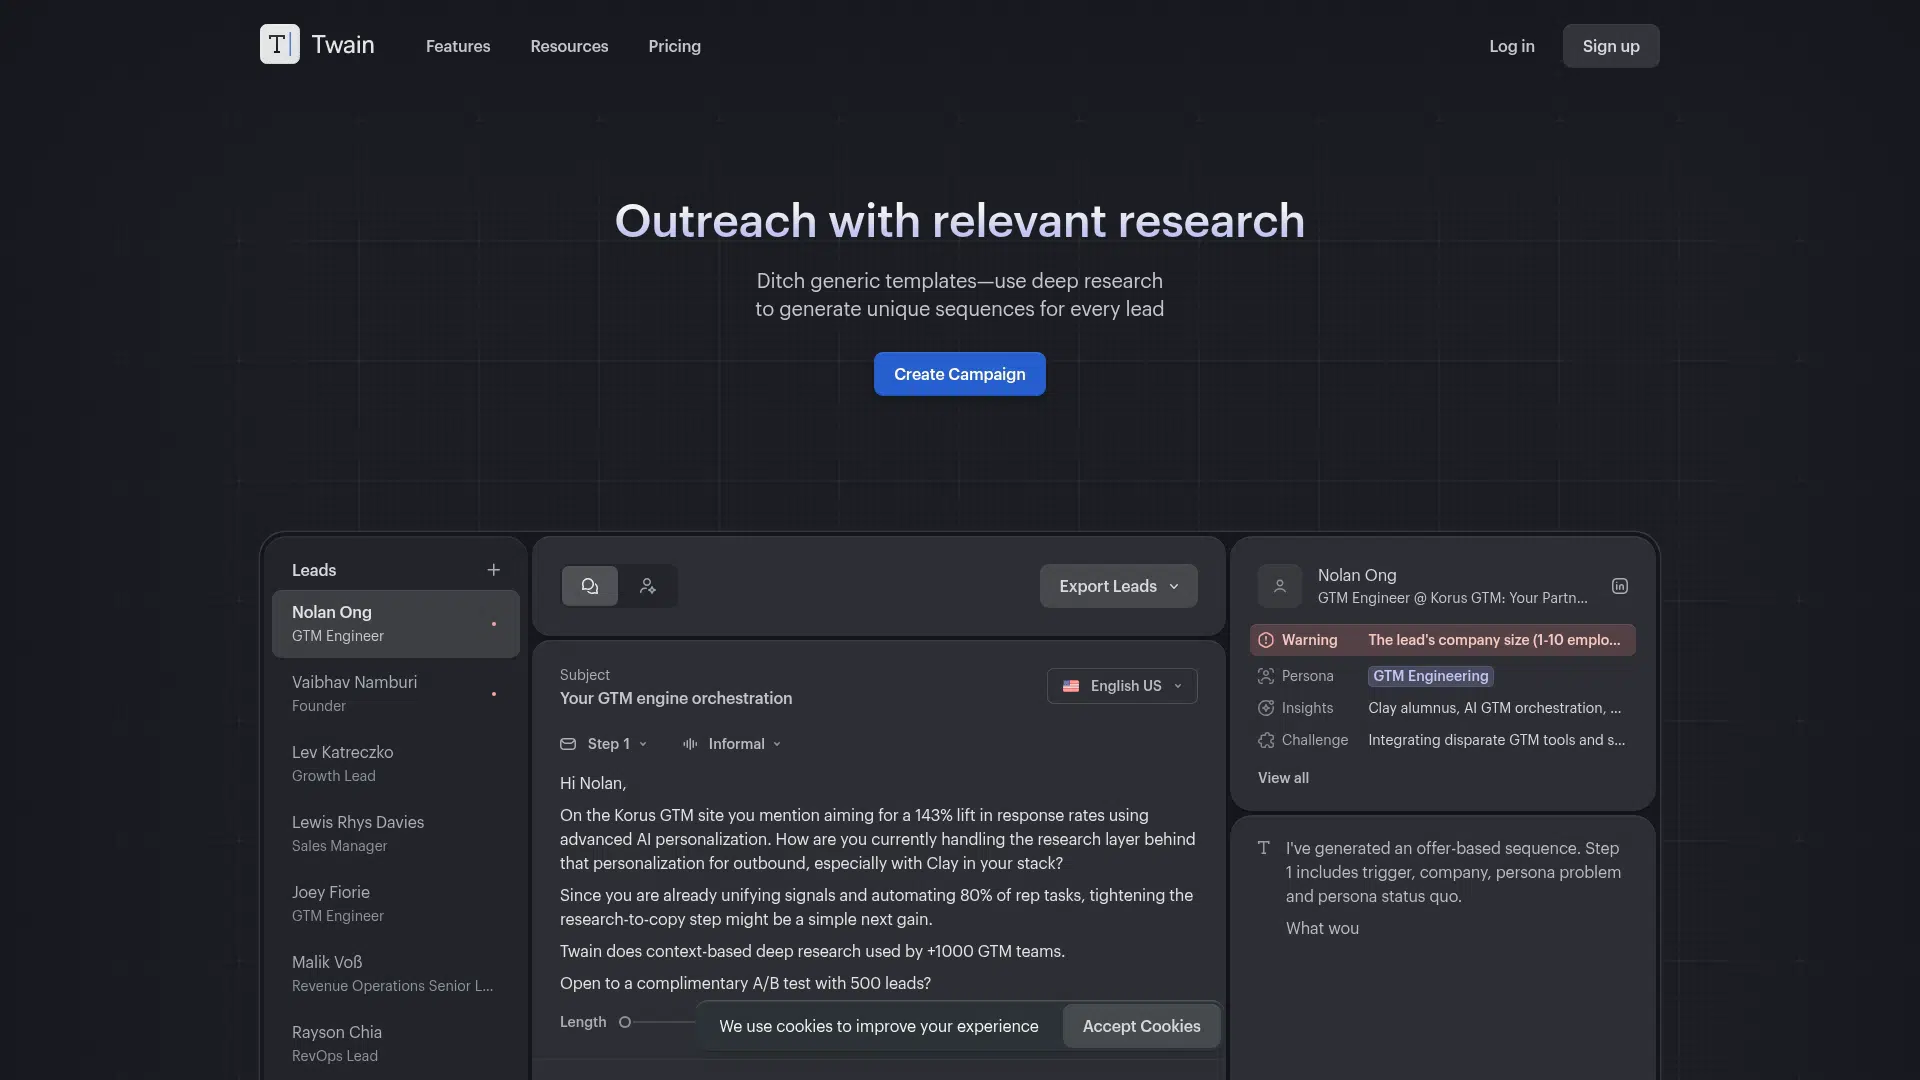
Task: Click the View all link
Action: [1283, 778]
